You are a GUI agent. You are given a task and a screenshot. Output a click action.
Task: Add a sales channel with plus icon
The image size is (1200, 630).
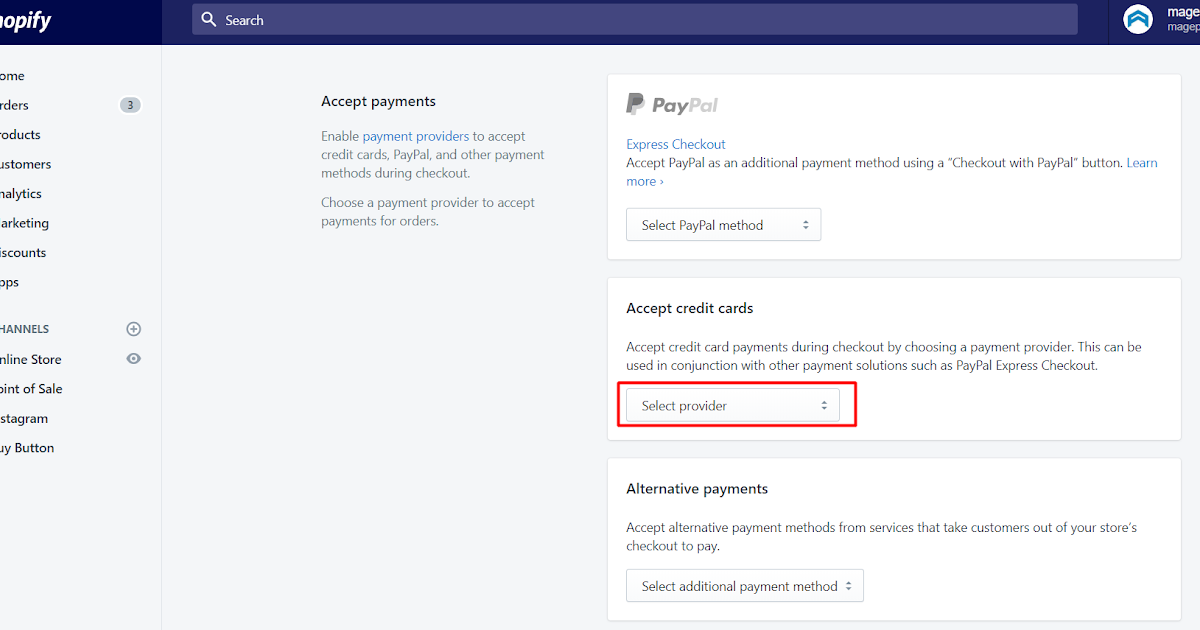click(134, 329)
